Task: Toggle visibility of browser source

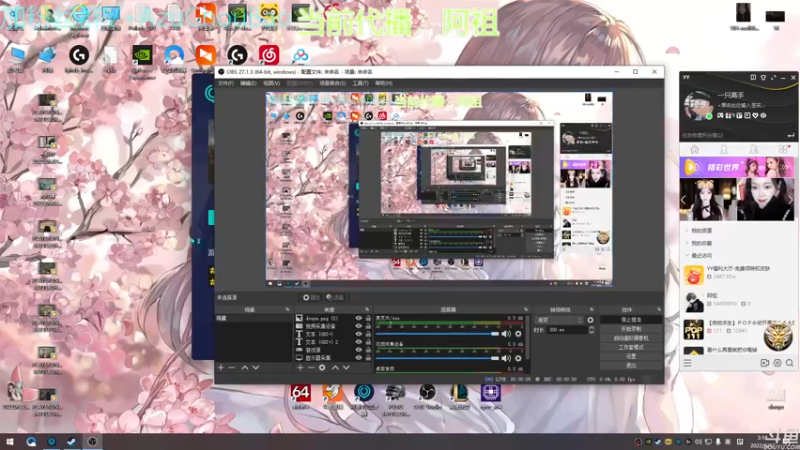Action: [x=359, y=350]
